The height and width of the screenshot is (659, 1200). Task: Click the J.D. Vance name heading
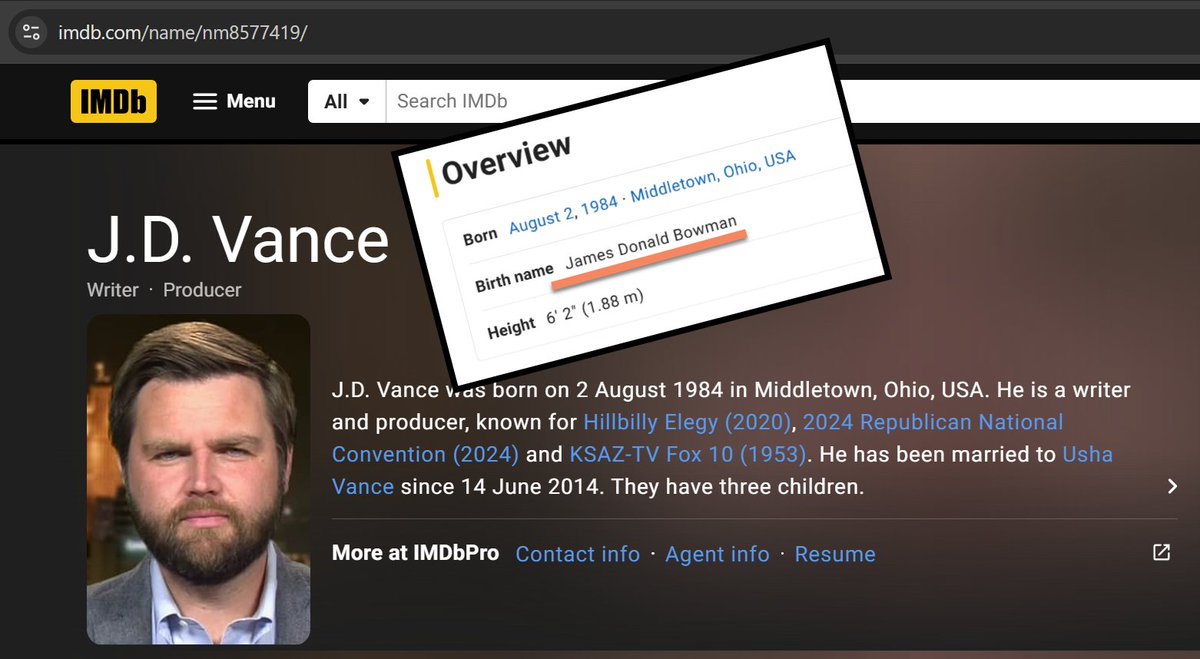tap(238, 240)
